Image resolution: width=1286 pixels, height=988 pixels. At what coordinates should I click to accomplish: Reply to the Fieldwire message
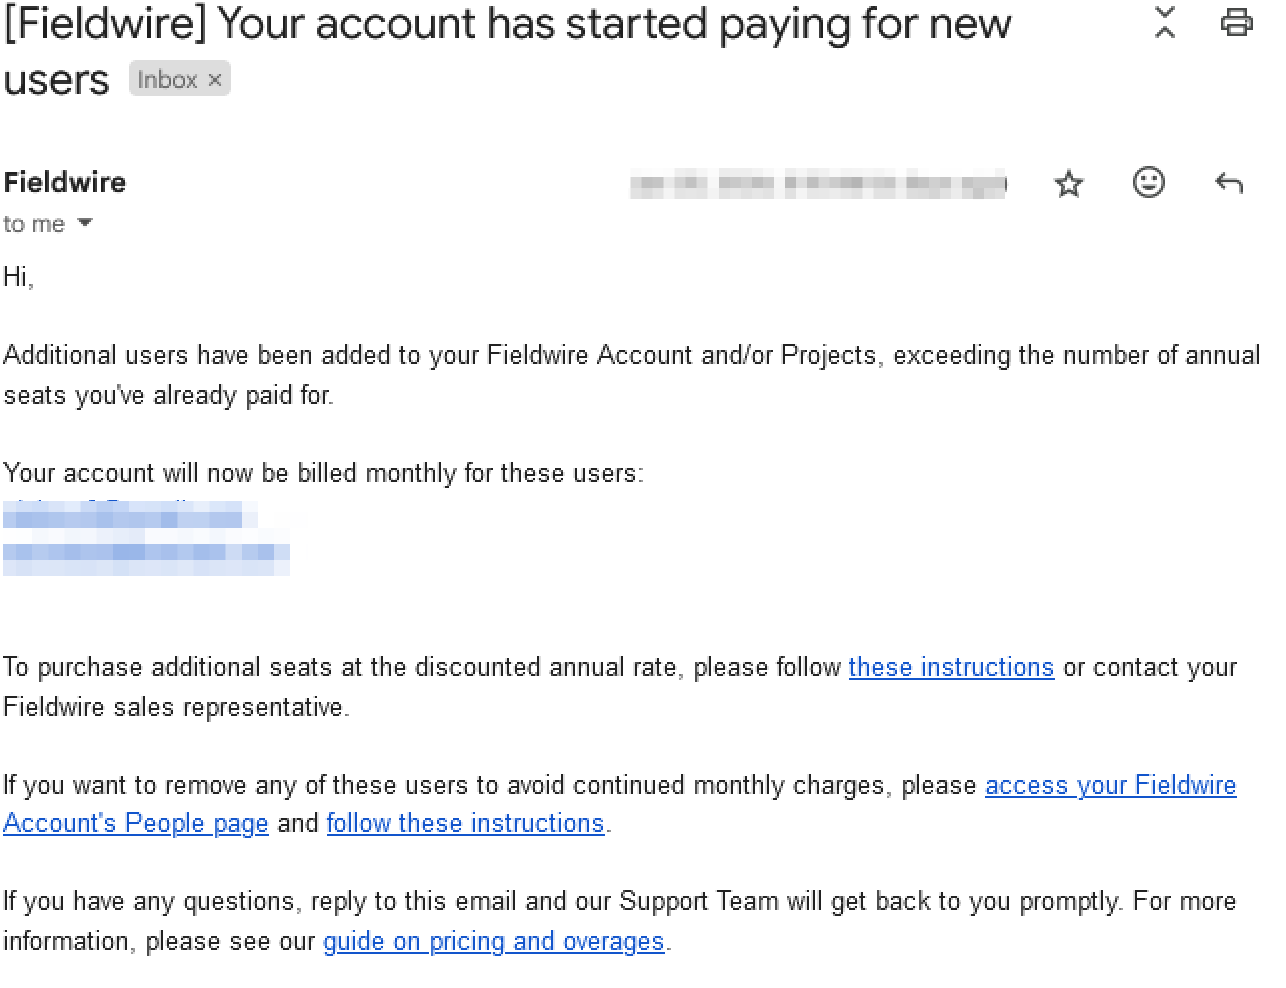coord(1229,182)
